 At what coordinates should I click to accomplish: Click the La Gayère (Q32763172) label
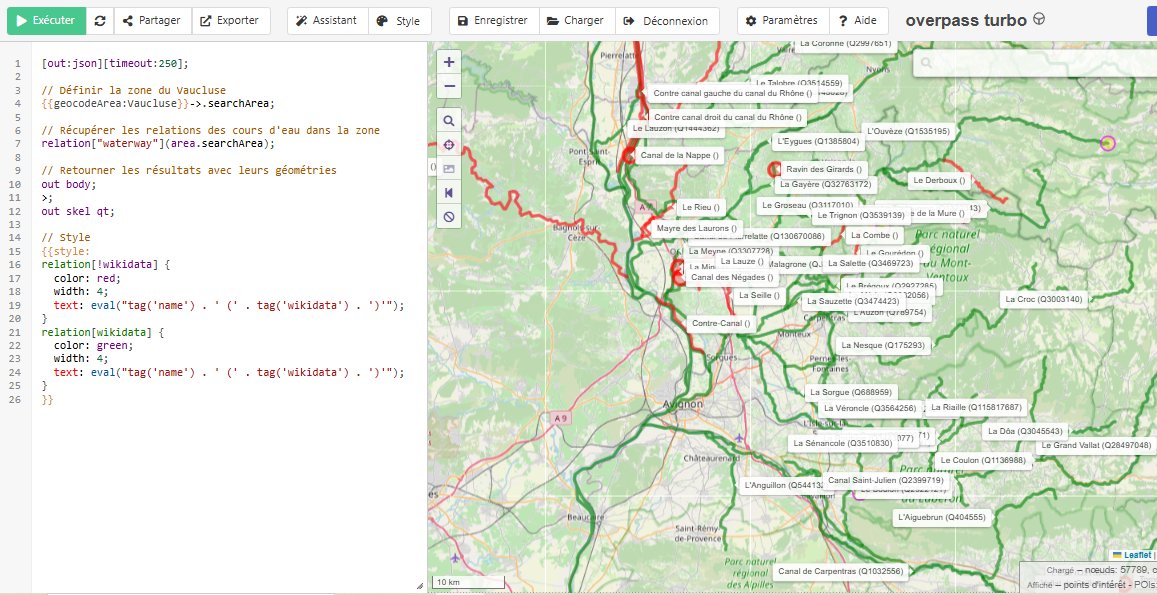tap(825, 185)
